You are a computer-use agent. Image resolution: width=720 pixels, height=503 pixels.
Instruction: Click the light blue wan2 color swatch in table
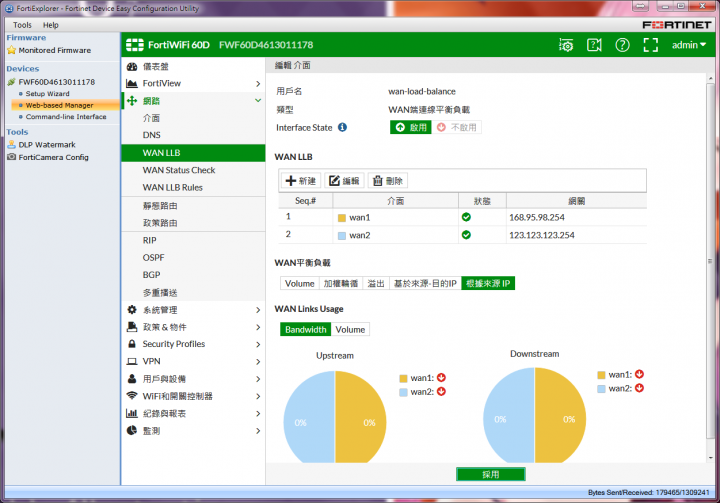(x=342, y=236)
